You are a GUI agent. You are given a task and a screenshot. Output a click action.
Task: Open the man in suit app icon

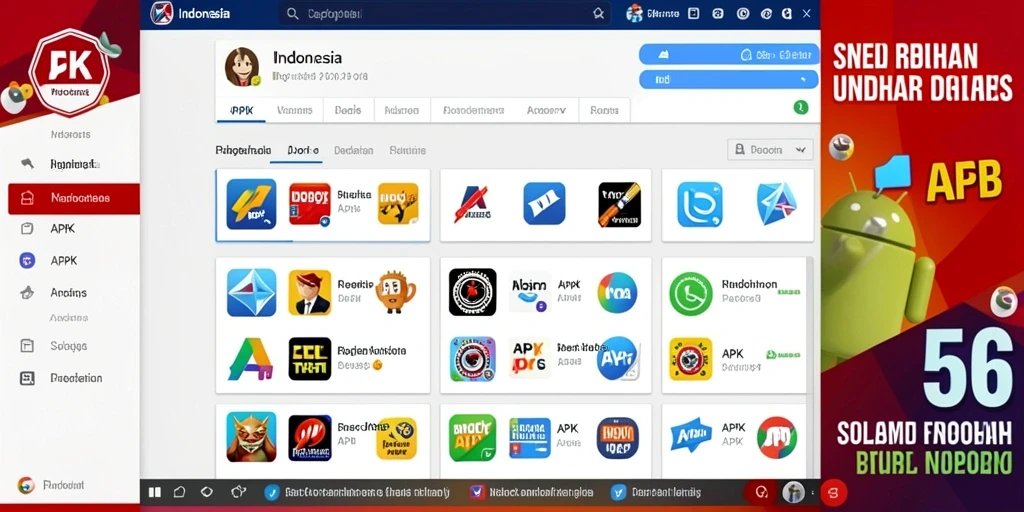[310, 293]
